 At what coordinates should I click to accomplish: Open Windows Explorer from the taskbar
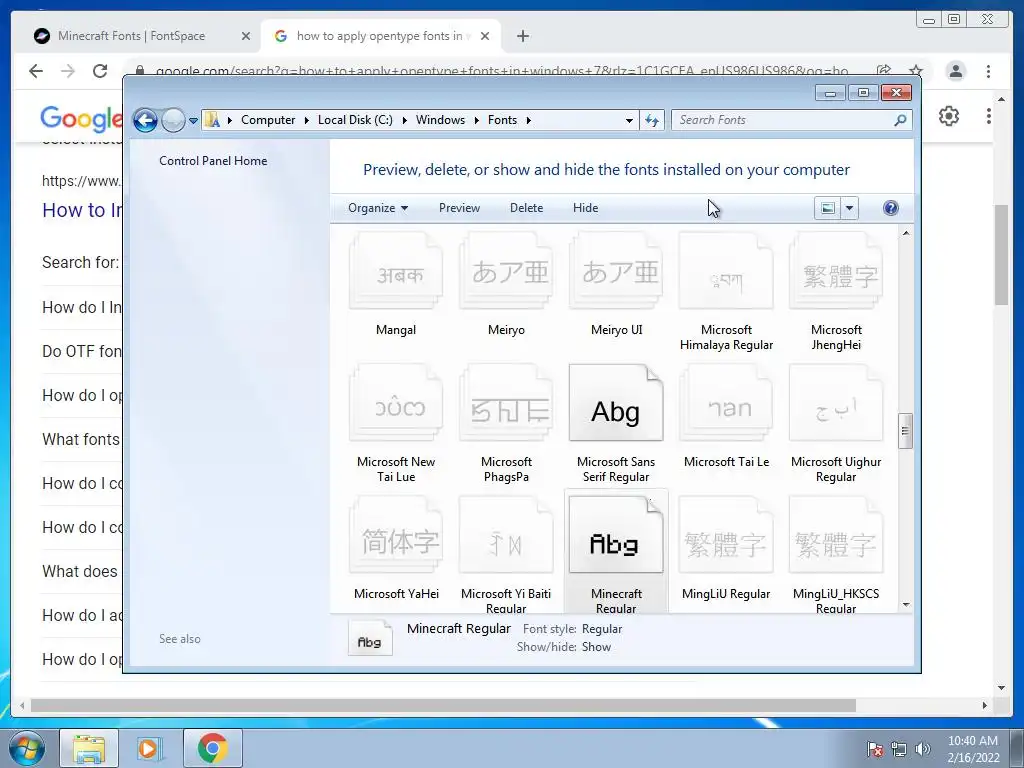89,748
